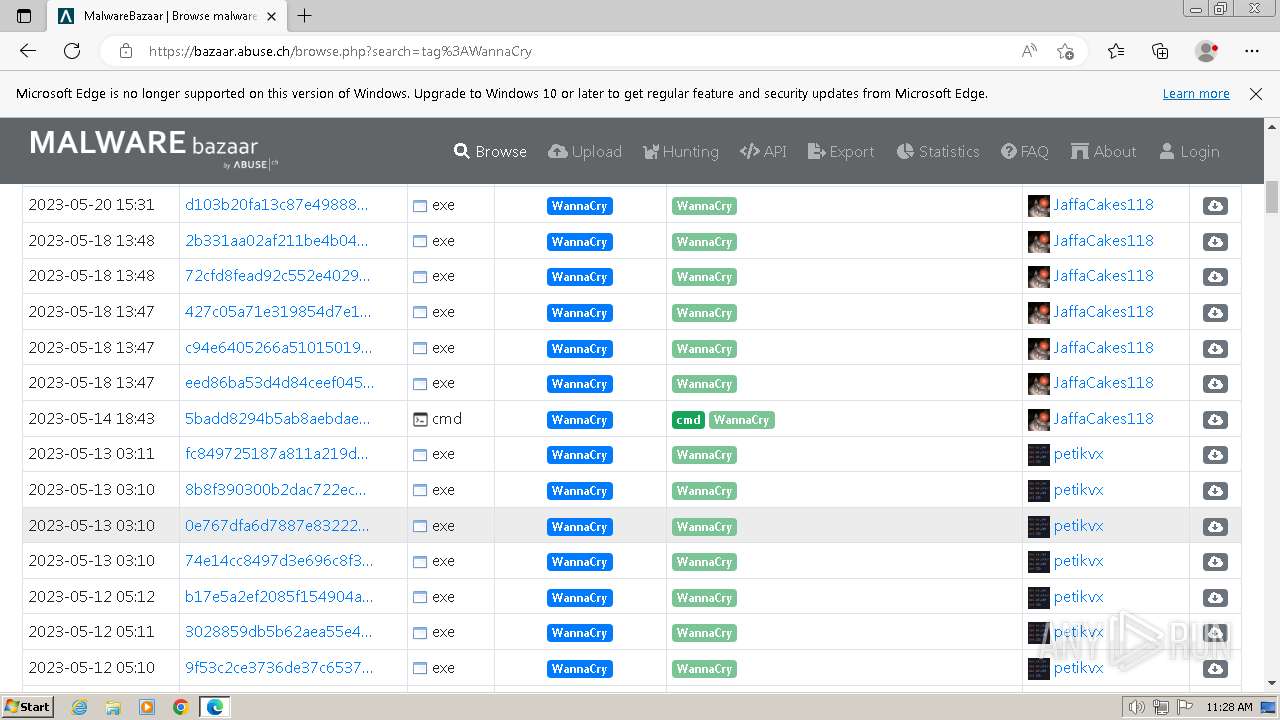Download the cmd sample 5badd8294b5ab8aebdae
Image resolution: width=1280 pixels, height=720 pixels.
(1215, 420)
